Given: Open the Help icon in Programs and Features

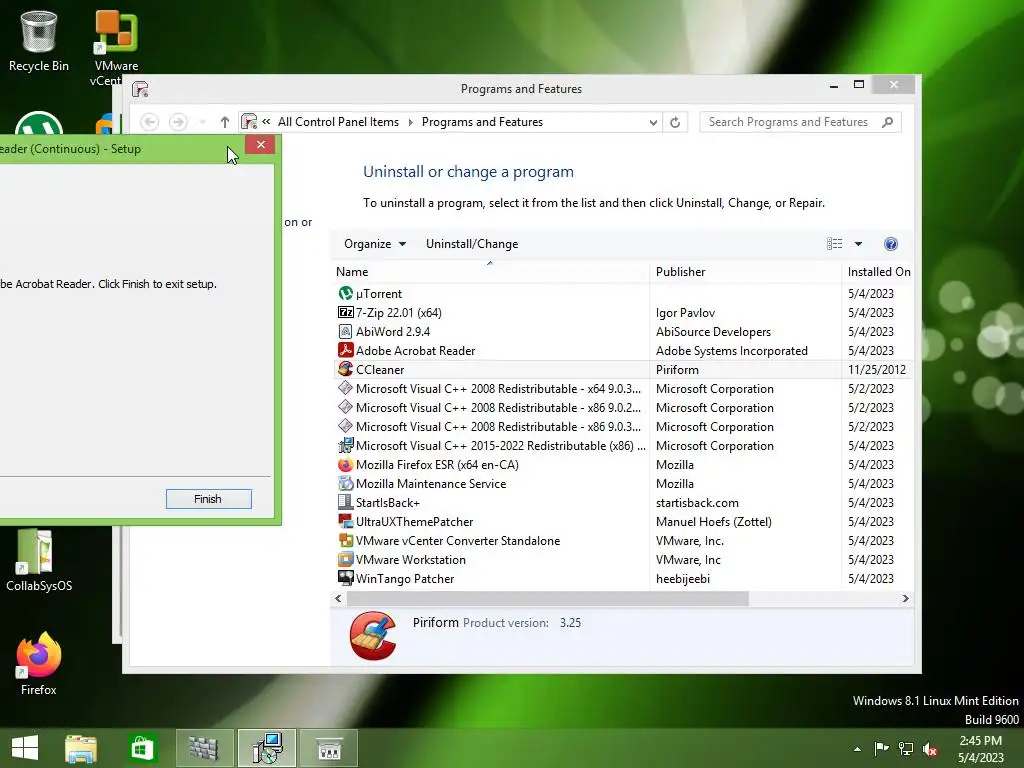Looking at the screenshot, I should [x=891, y=244].
